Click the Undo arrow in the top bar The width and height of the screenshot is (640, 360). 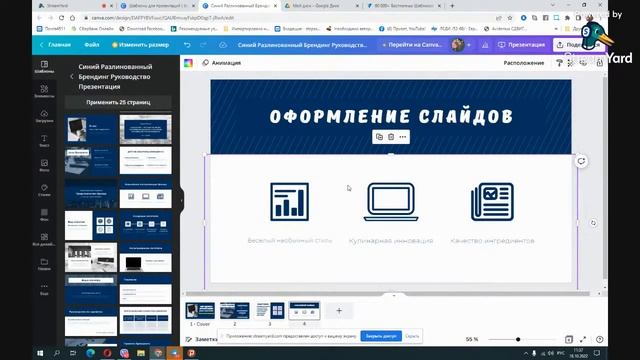tap(187, 45)
